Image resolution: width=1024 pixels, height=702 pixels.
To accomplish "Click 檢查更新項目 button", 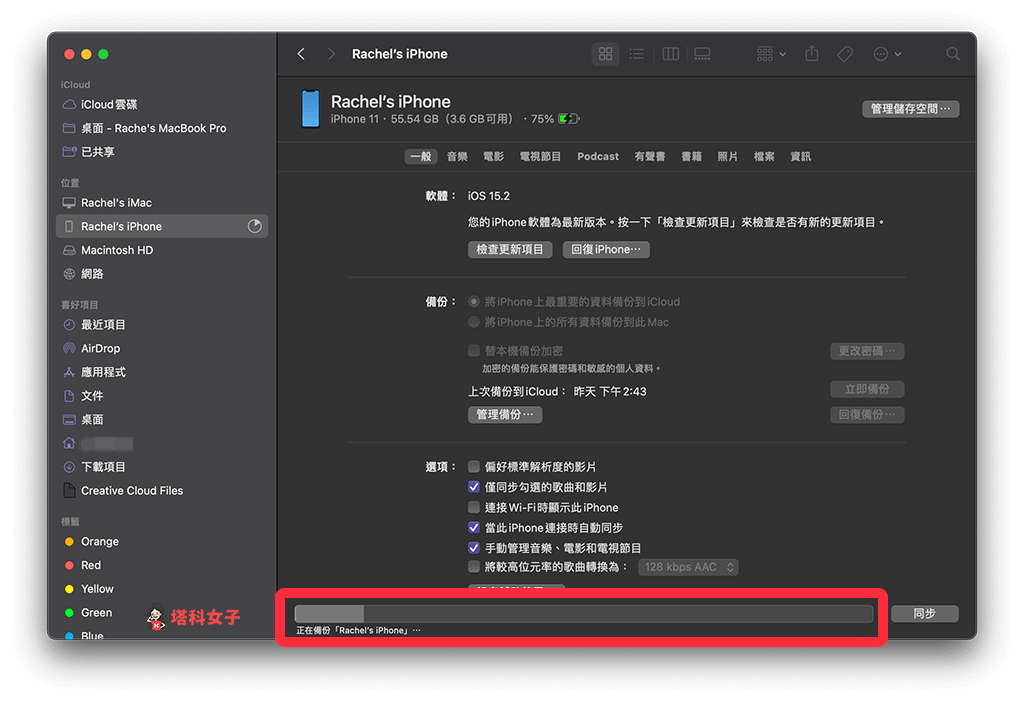I will click(510, 249).
